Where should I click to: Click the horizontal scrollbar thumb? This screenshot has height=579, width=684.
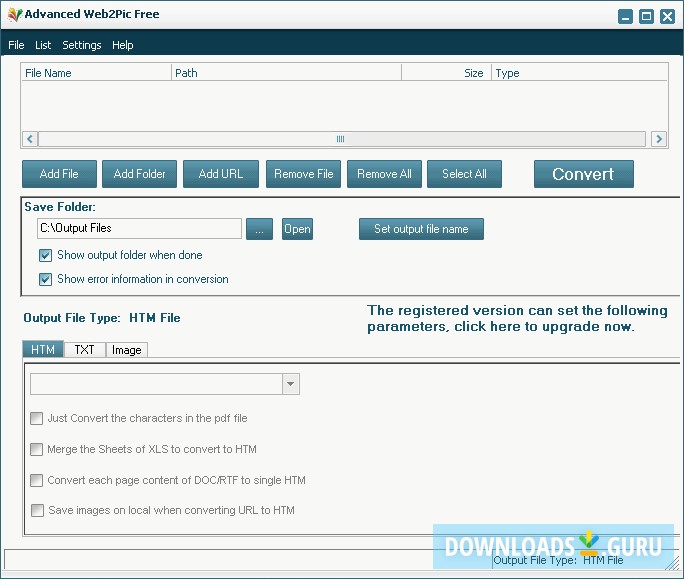click(342, 139)
